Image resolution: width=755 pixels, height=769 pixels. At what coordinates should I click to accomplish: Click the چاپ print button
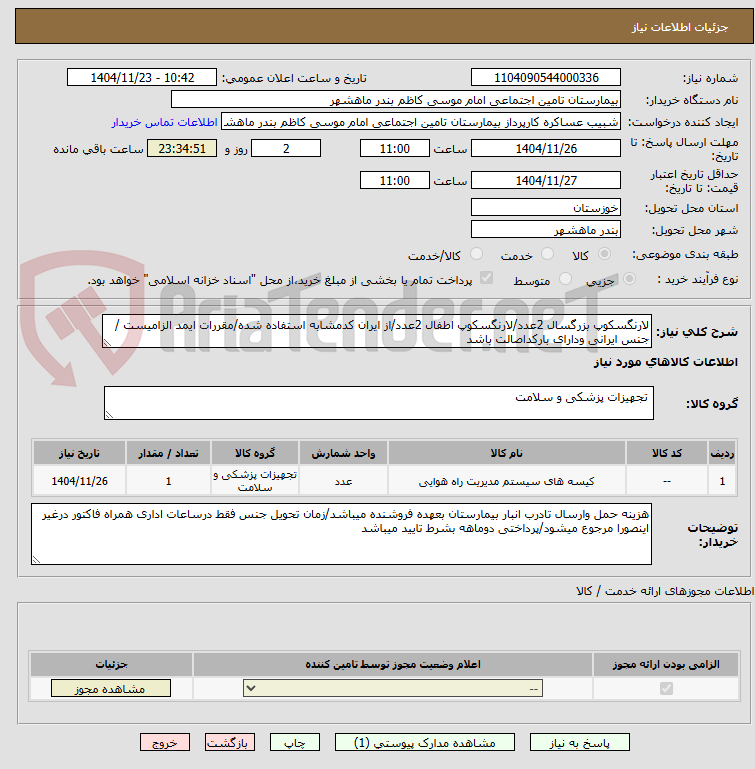tap(295, 743)
